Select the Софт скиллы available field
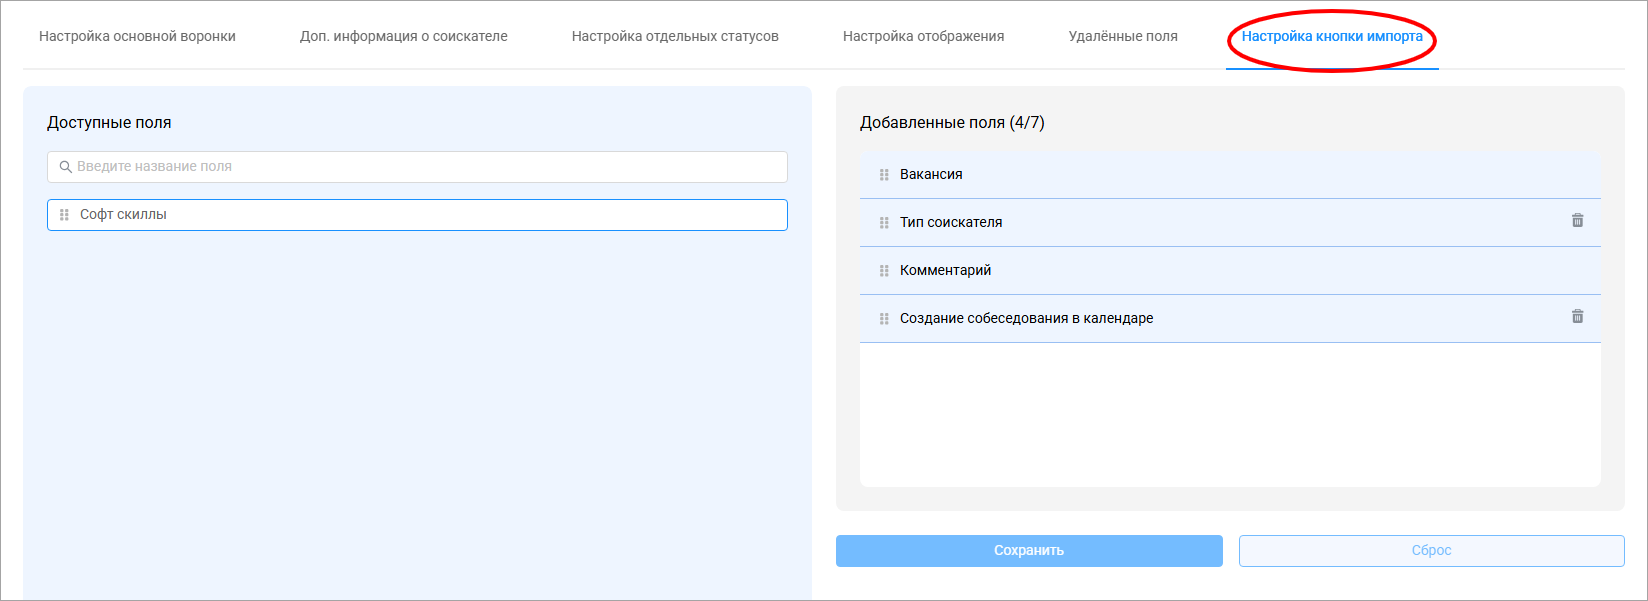 417,215
